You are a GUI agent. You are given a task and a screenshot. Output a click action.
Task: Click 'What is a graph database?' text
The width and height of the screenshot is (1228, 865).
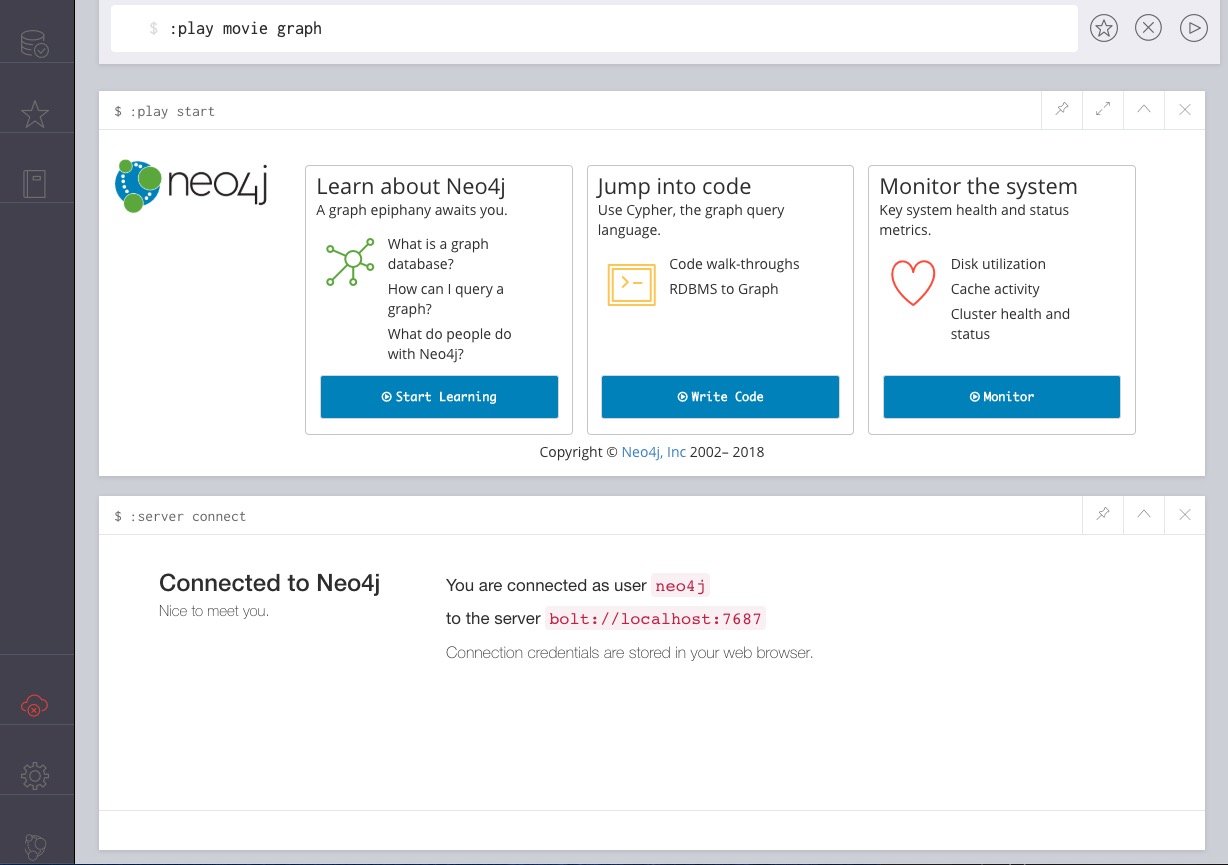pos(438,254)
